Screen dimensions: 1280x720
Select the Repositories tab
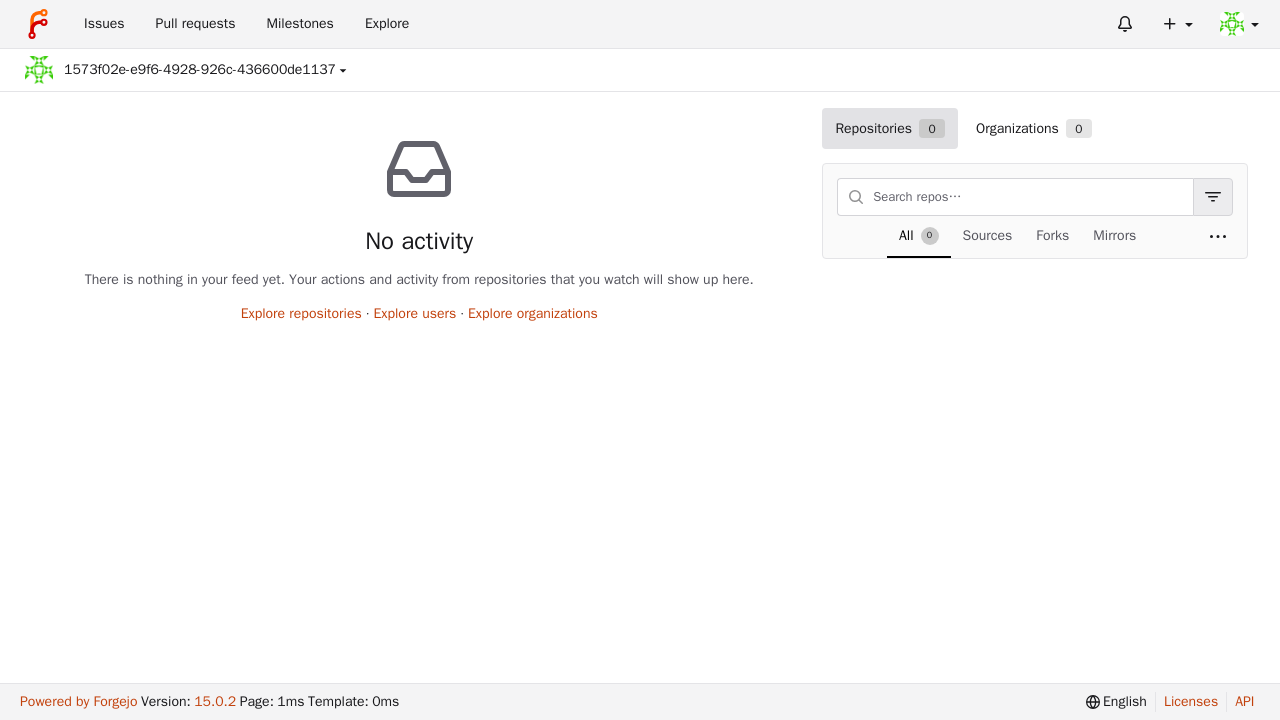click(x=890, y=129)
